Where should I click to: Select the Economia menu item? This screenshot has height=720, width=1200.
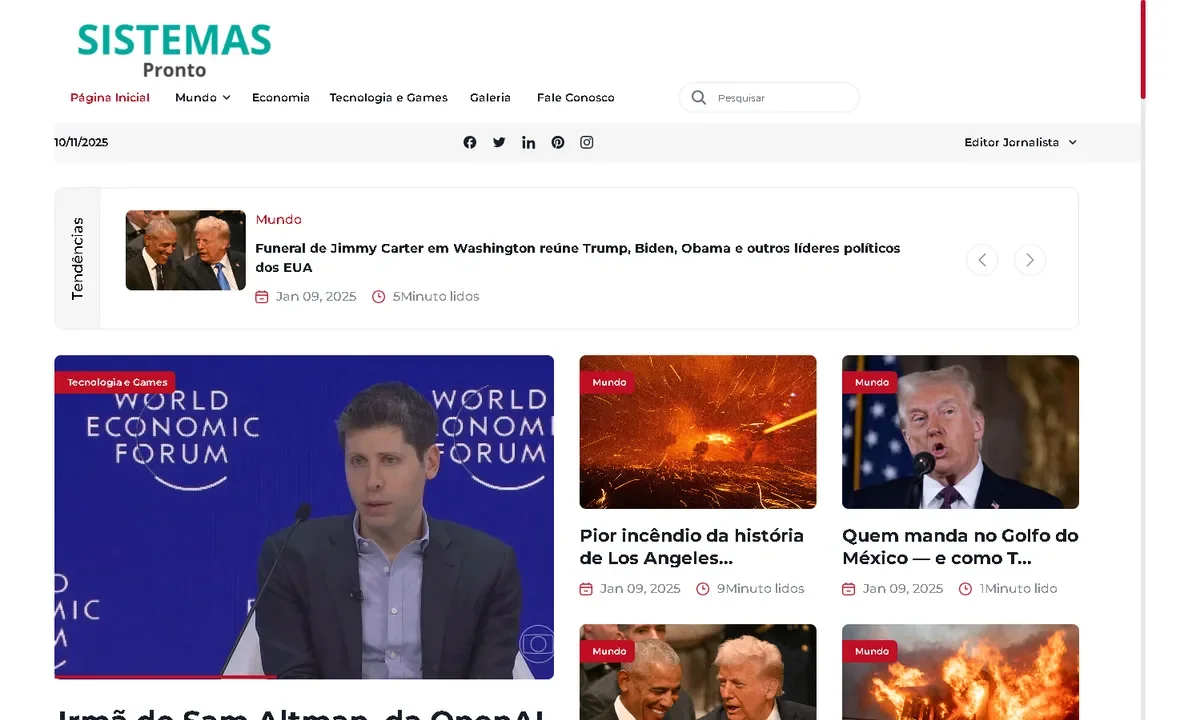pyautogui.click(x=280, y=97)
